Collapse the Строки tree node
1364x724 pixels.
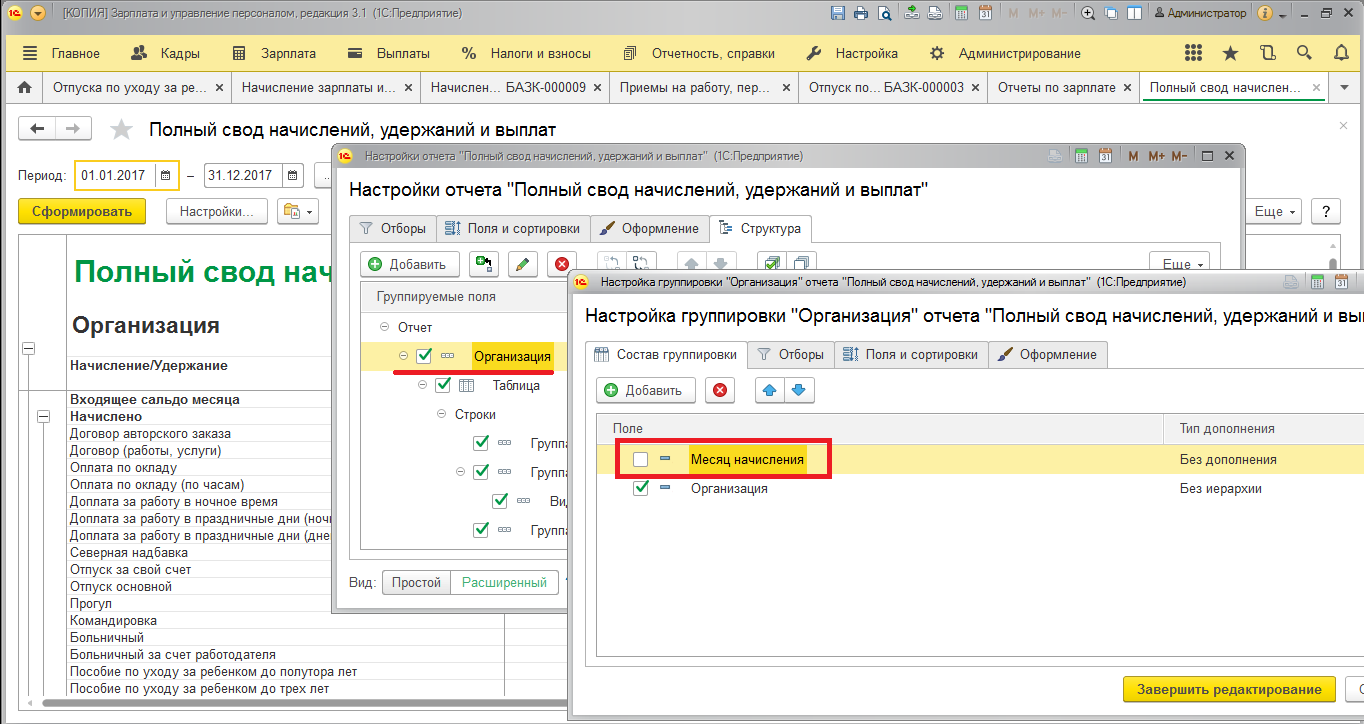tap(442, 414)
